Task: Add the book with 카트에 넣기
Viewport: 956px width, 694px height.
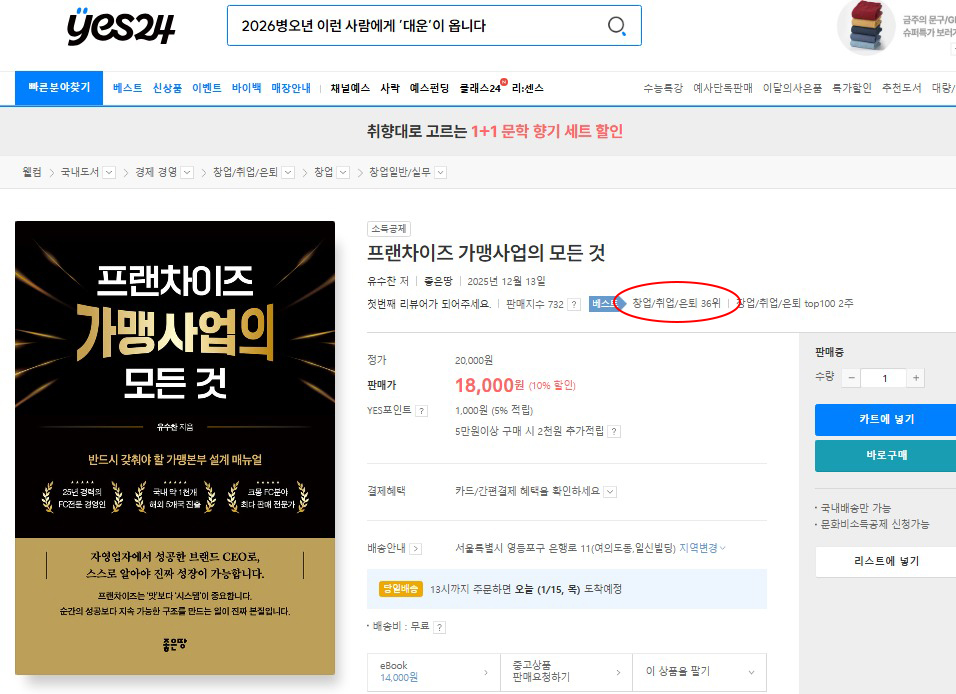Action: (884, 419)
